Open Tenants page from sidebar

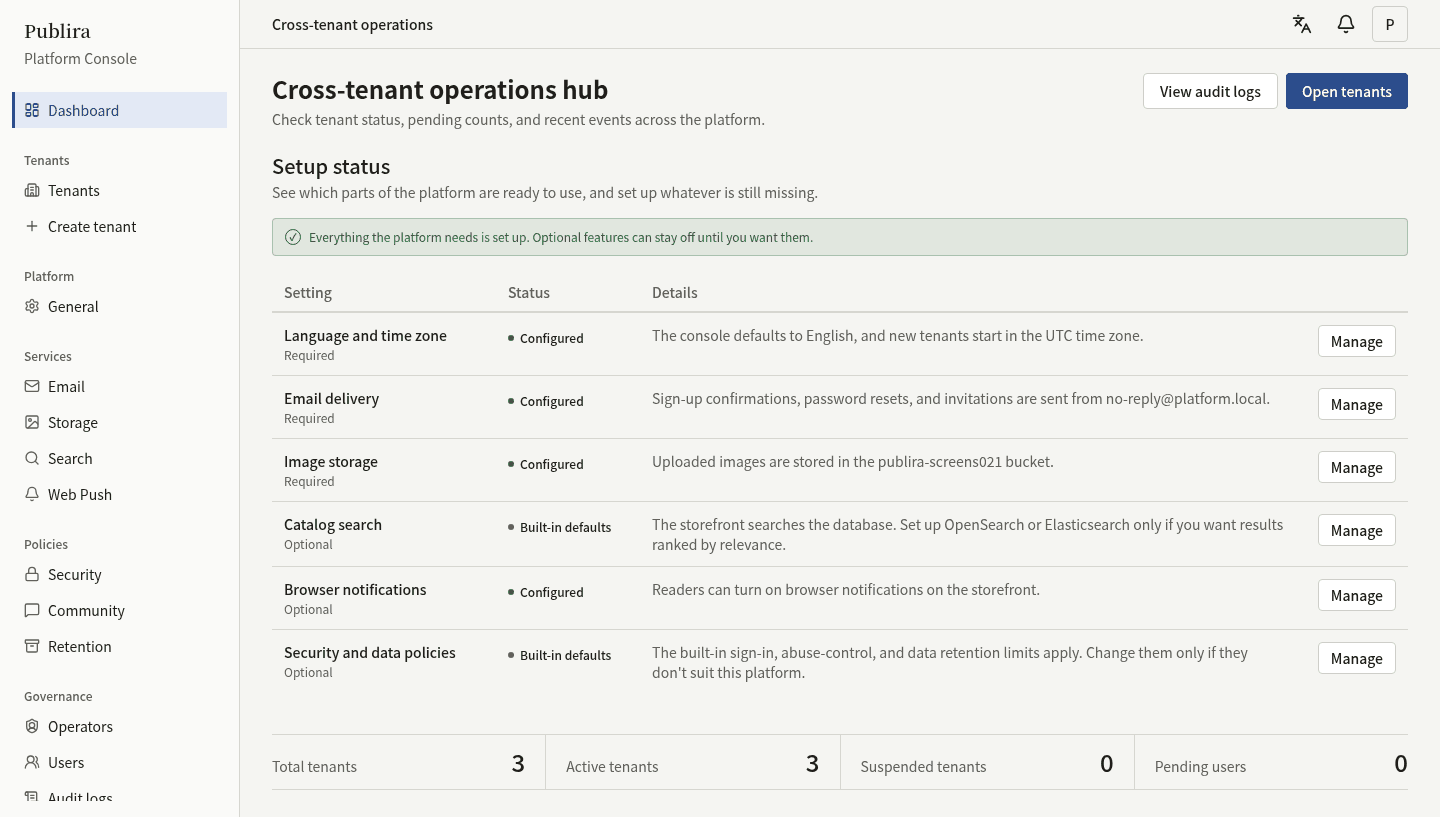click(120, 190)
